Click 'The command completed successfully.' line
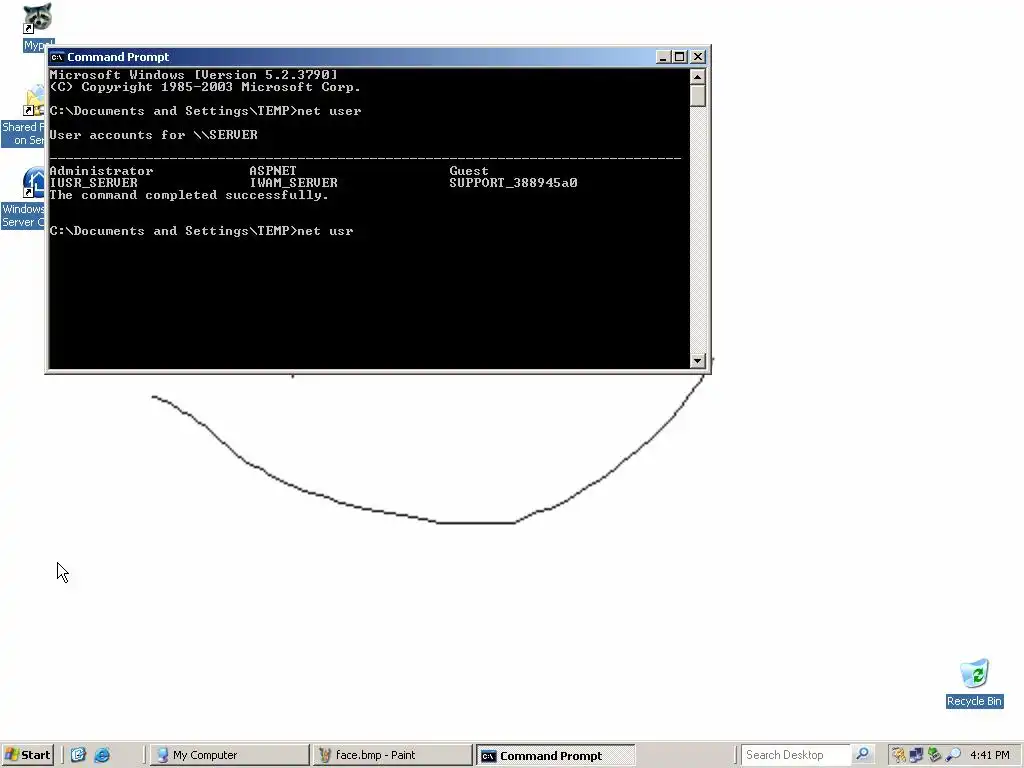Viewport: 1024px width, 768px height. [x=189, y=195]
